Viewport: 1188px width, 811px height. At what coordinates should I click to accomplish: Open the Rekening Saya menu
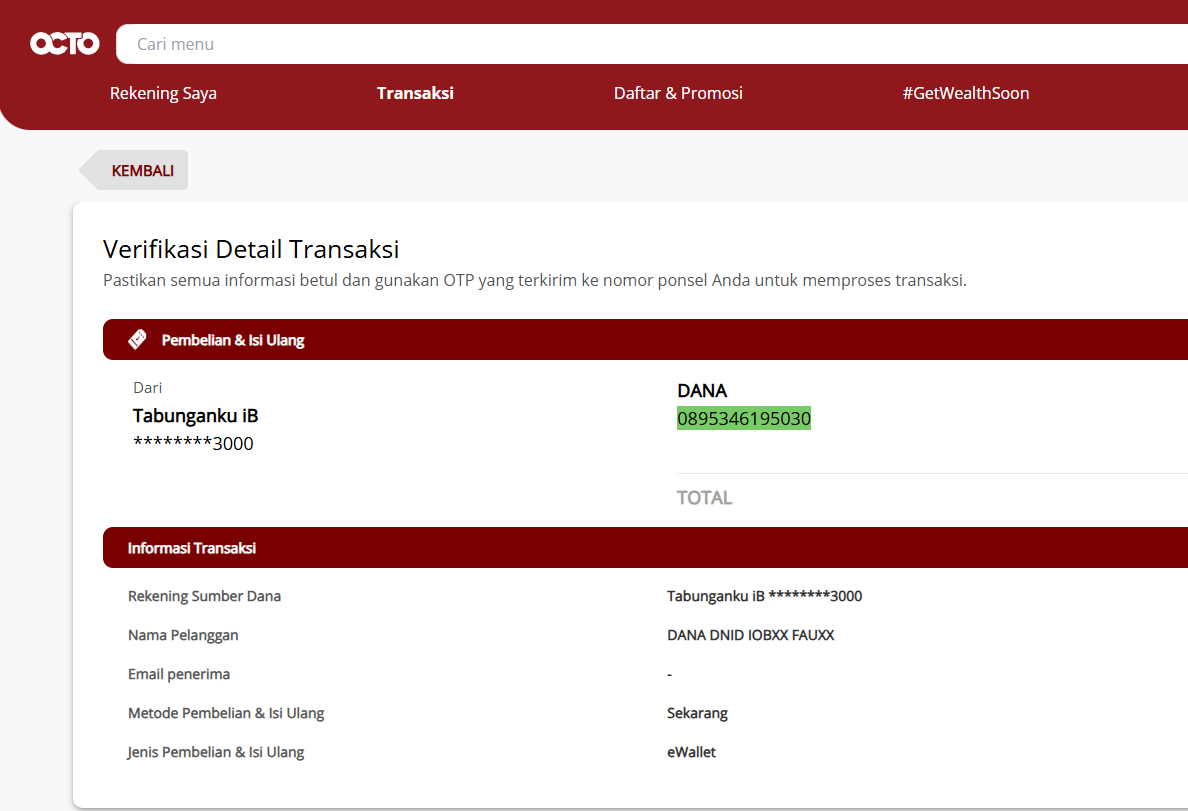point(163,93)
